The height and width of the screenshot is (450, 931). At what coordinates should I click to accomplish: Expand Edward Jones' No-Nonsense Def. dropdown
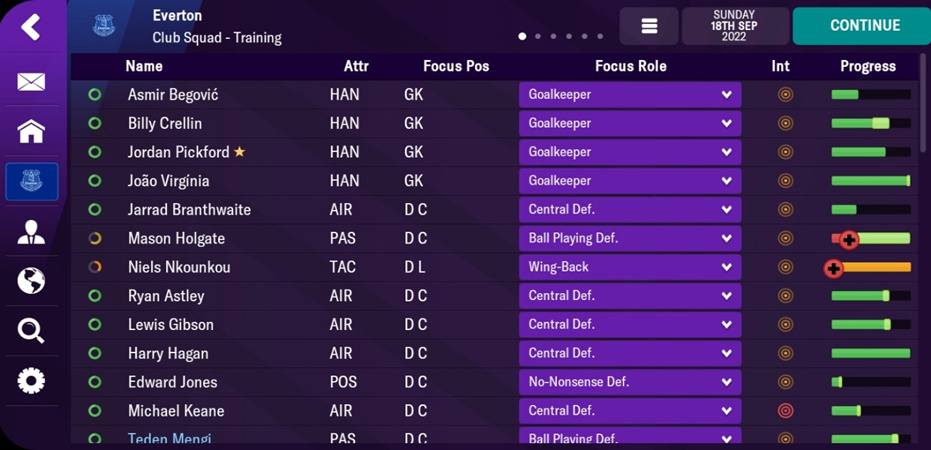[x=629, y=382]
